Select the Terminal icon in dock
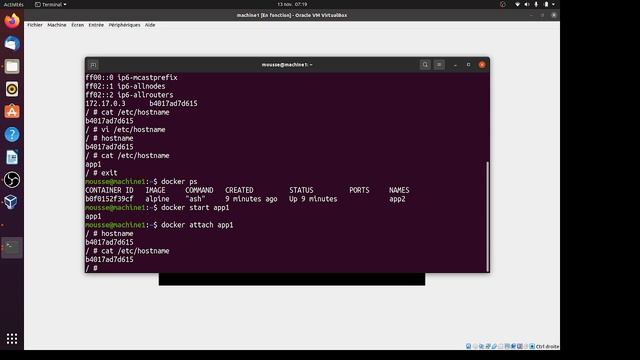The image size is (640, 360). (x=12, y=247)
